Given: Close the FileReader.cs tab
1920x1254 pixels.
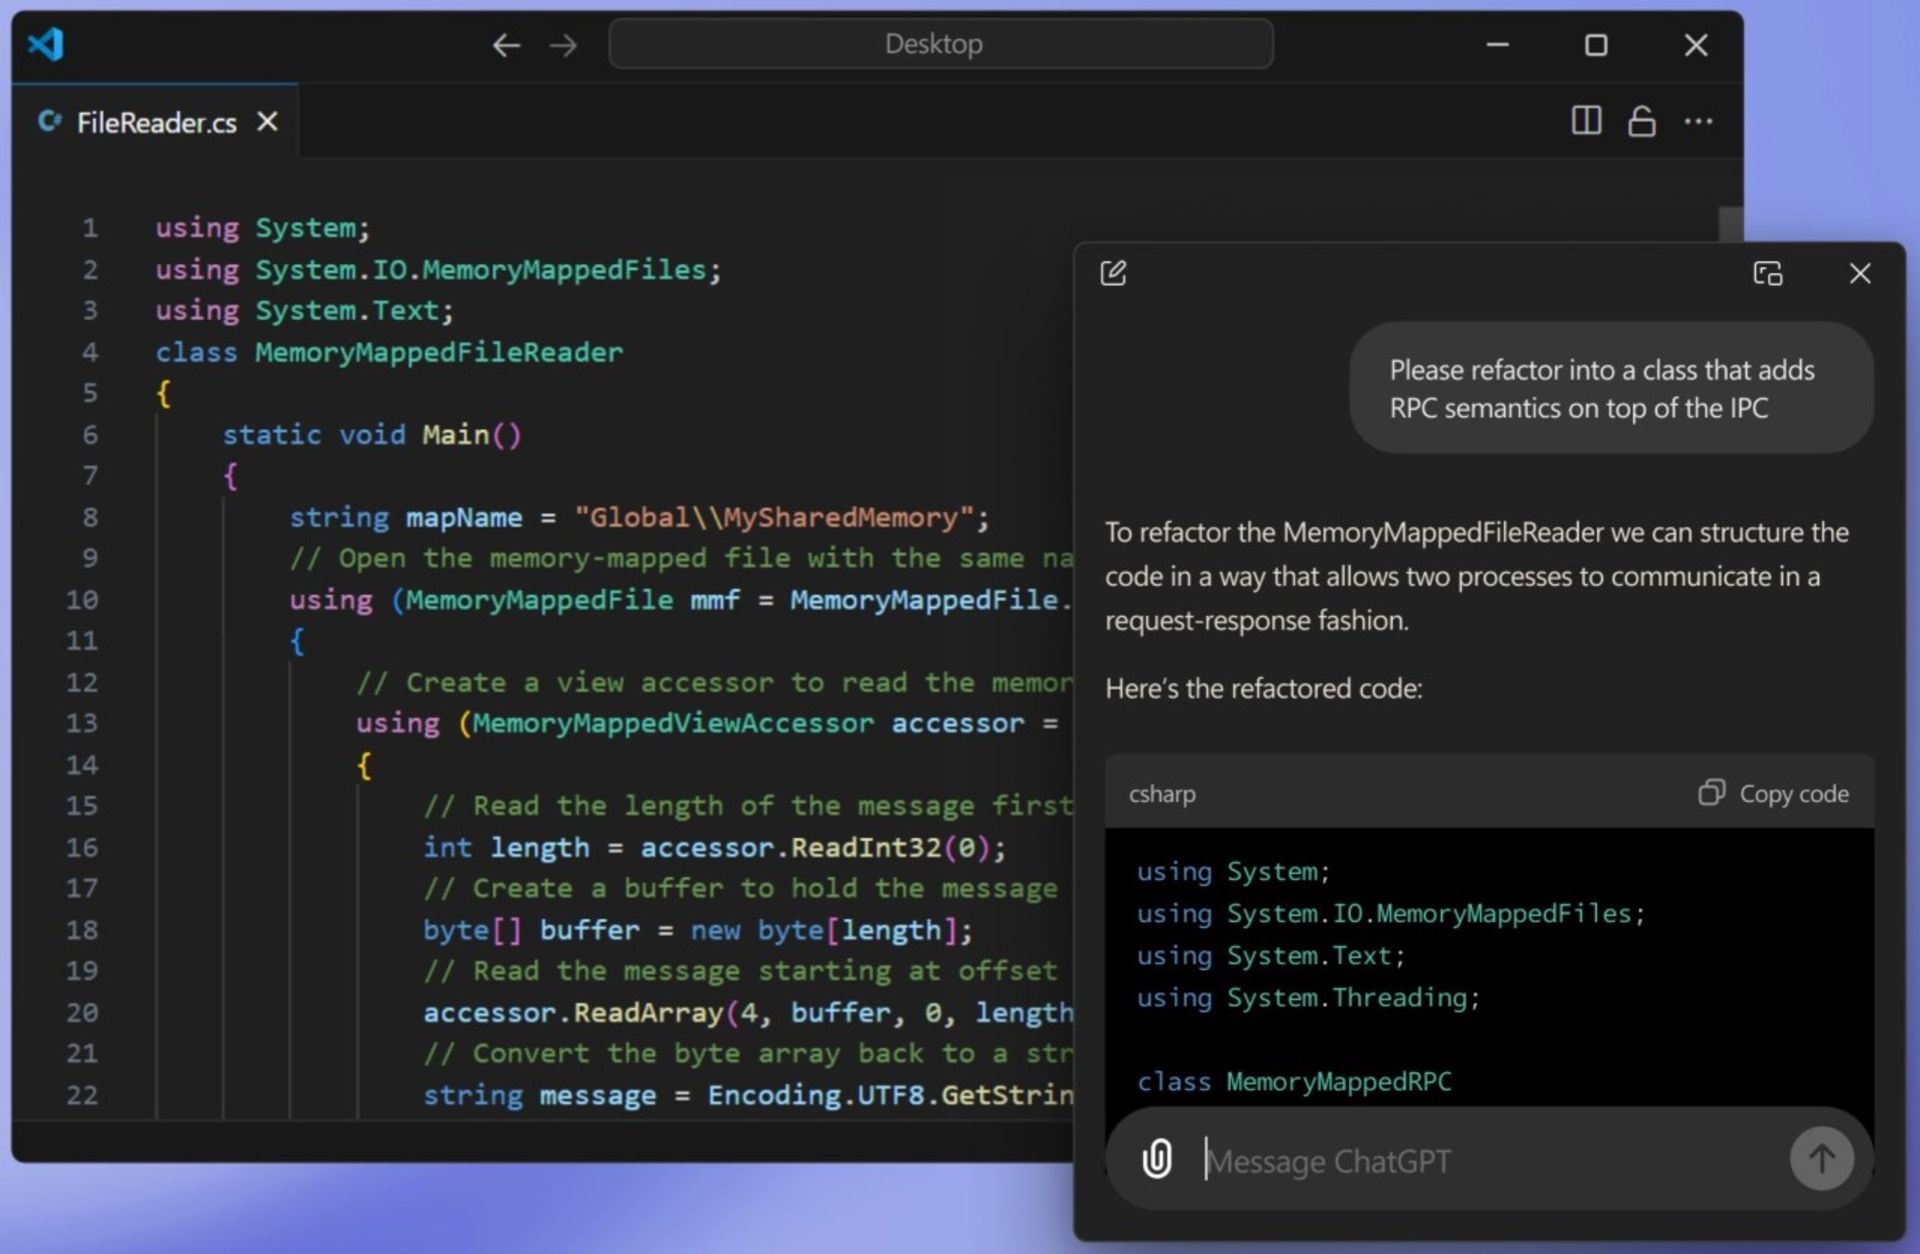Looking at the screenshot, I should point(267,121).
